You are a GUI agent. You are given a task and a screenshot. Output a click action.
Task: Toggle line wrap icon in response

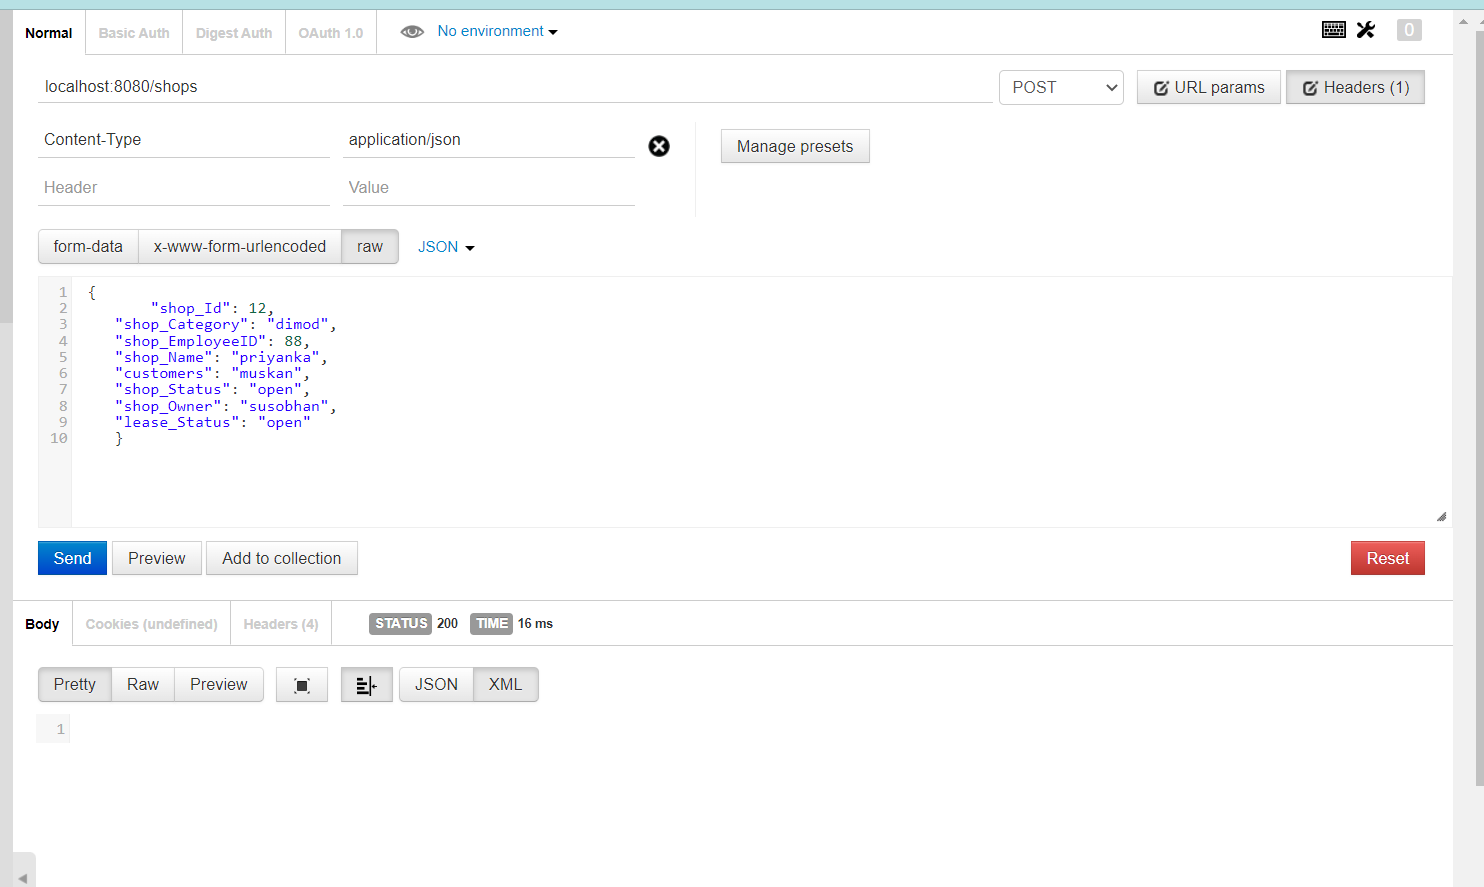point(366,685)
